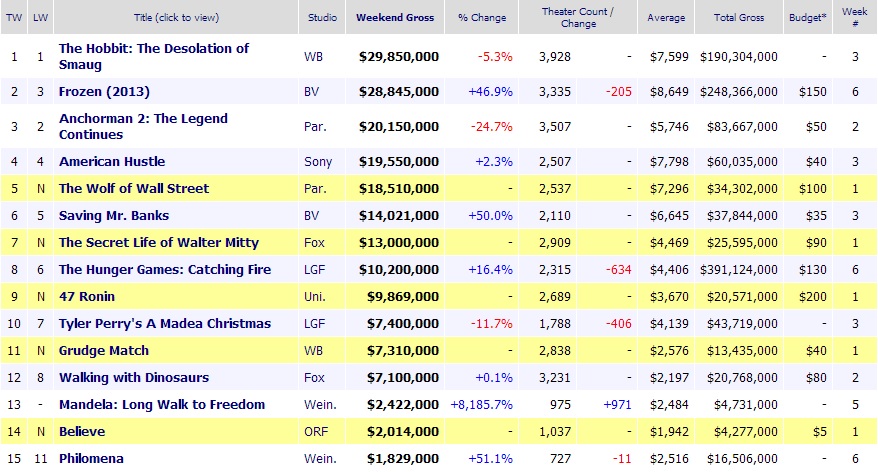Sort by the Total Gross column header
The height and width of the screenshot is (472, 878).
739,18
